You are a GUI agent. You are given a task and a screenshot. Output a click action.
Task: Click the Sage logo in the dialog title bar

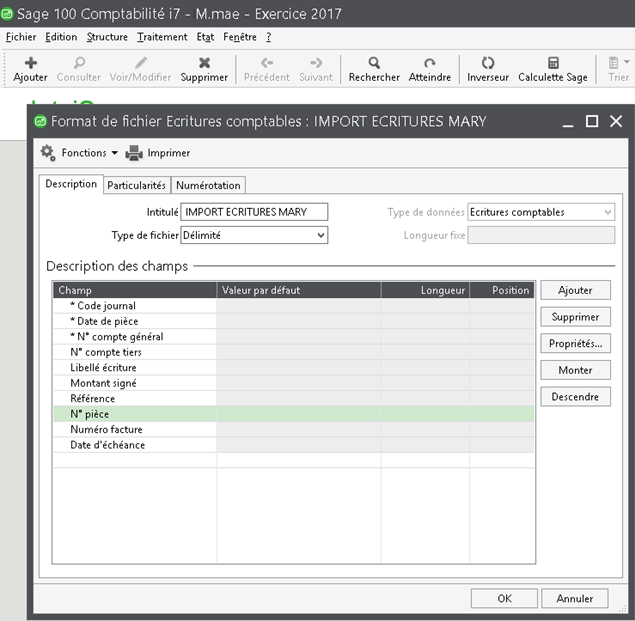point(40,121)
